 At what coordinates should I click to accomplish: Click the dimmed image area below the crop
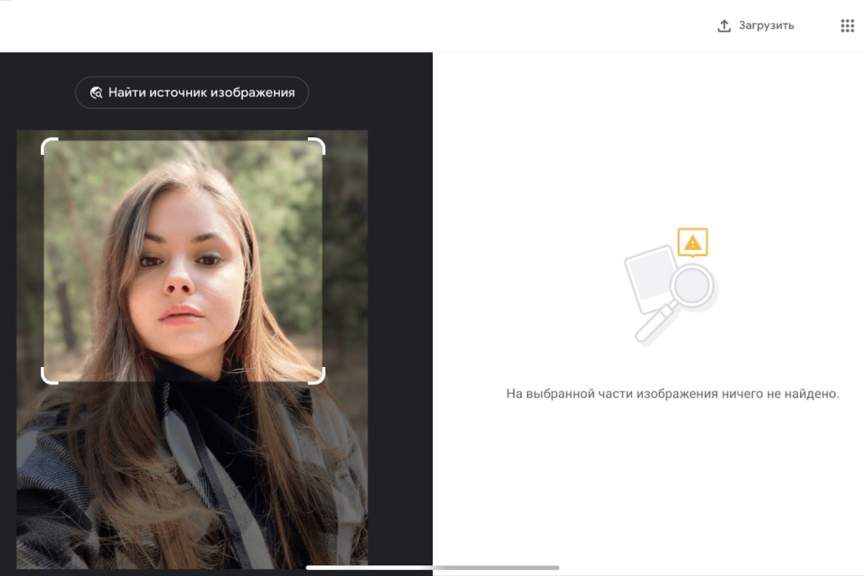tap(190, 470)
